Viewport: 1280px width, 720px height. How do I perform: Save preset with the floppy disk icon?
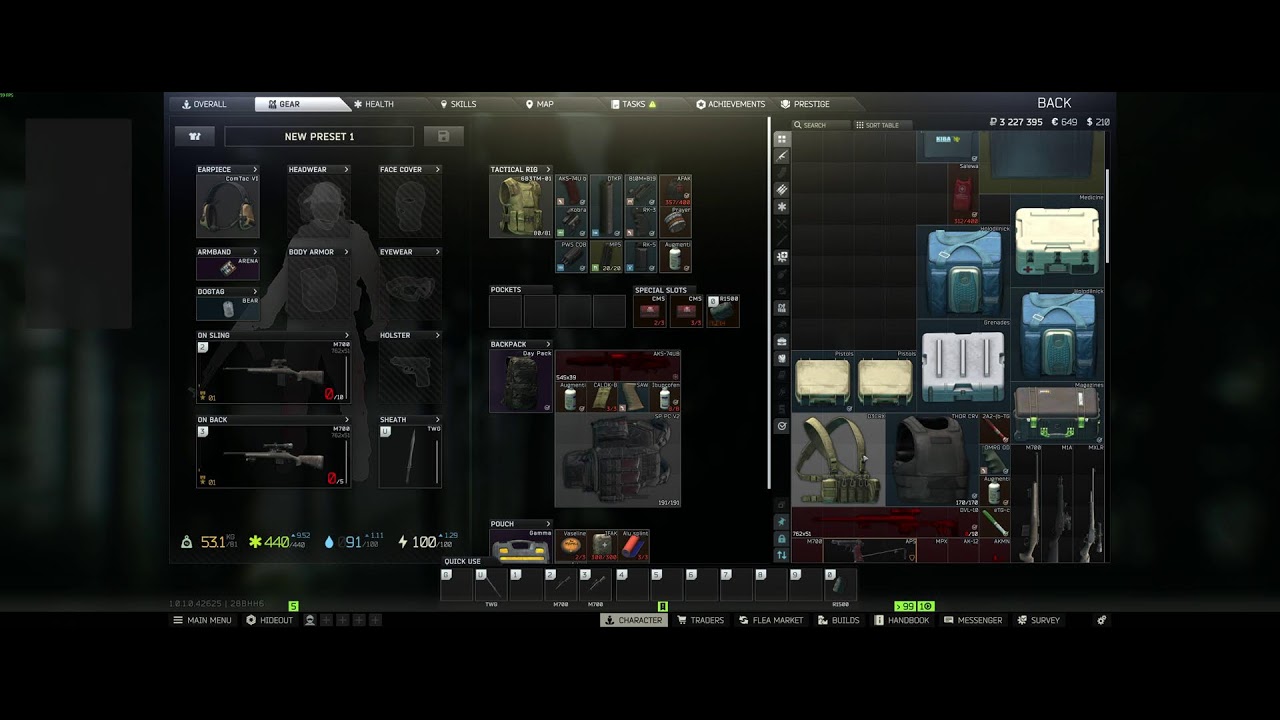pyautogui.click(x=444, y=136)
